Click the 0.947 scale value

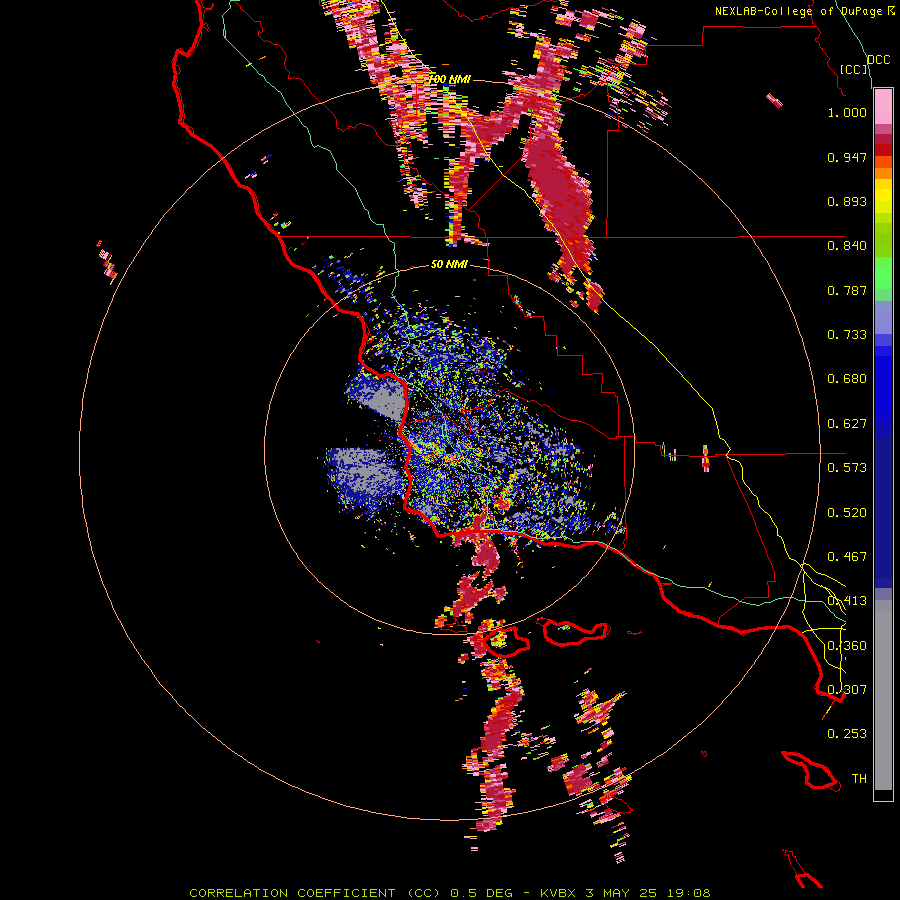coord(847,157)
